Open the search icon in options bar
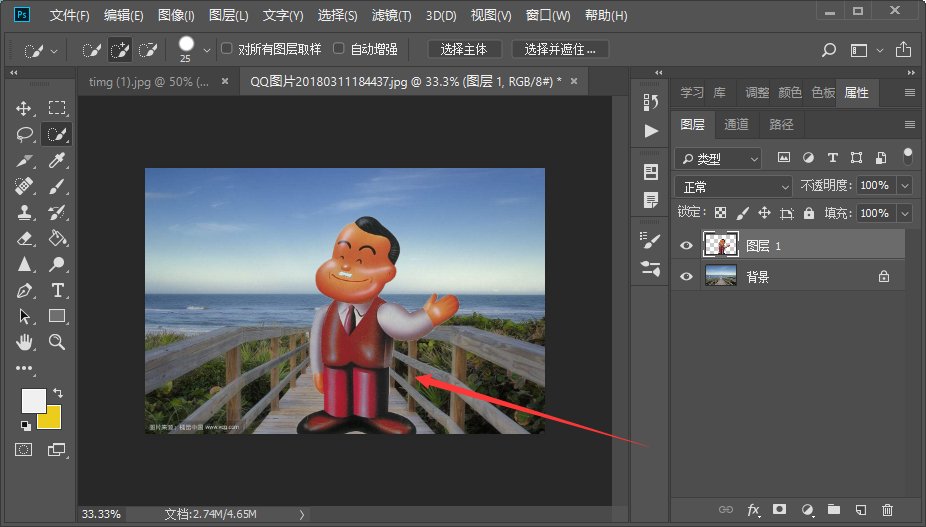Image resolution: width=926 pixels, height=527 pixels. point(829,50)
